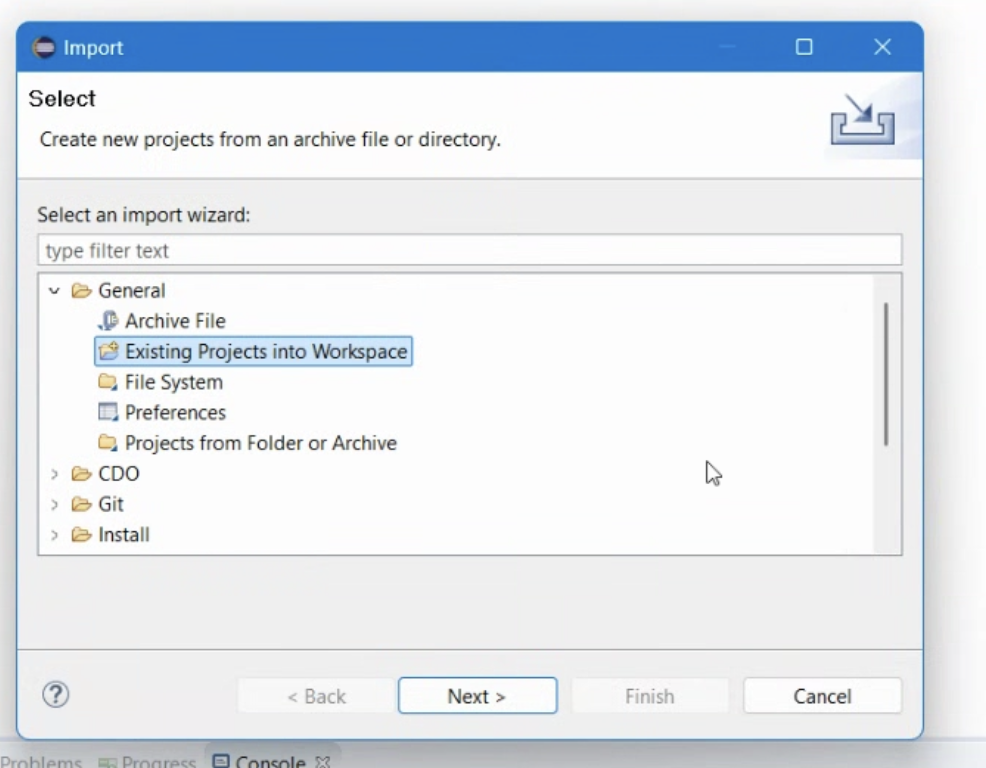Screen dimensions: 986x768
Task: Open the Progress tab
Action: [x=148, y=762]
